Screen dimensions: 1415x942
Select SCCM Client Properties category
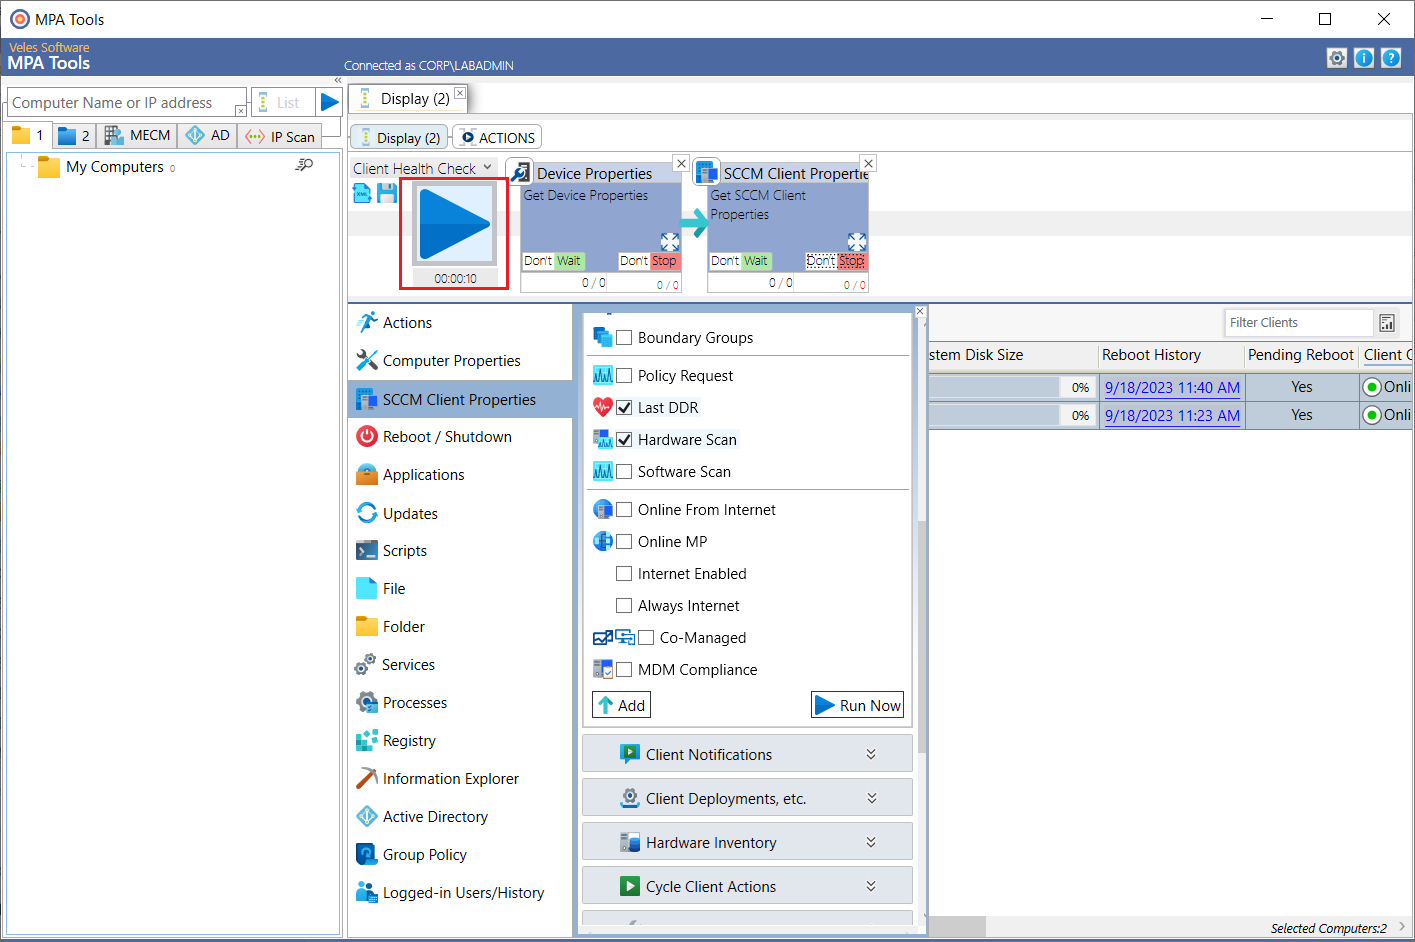[x=460, y=399]
